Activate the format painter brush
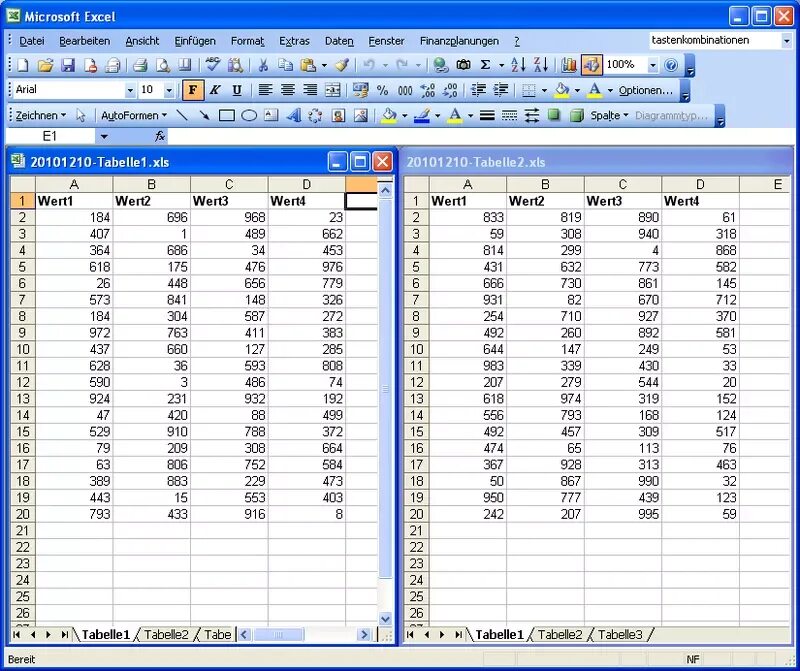This screenshot has width=800, height=671. 342,65
